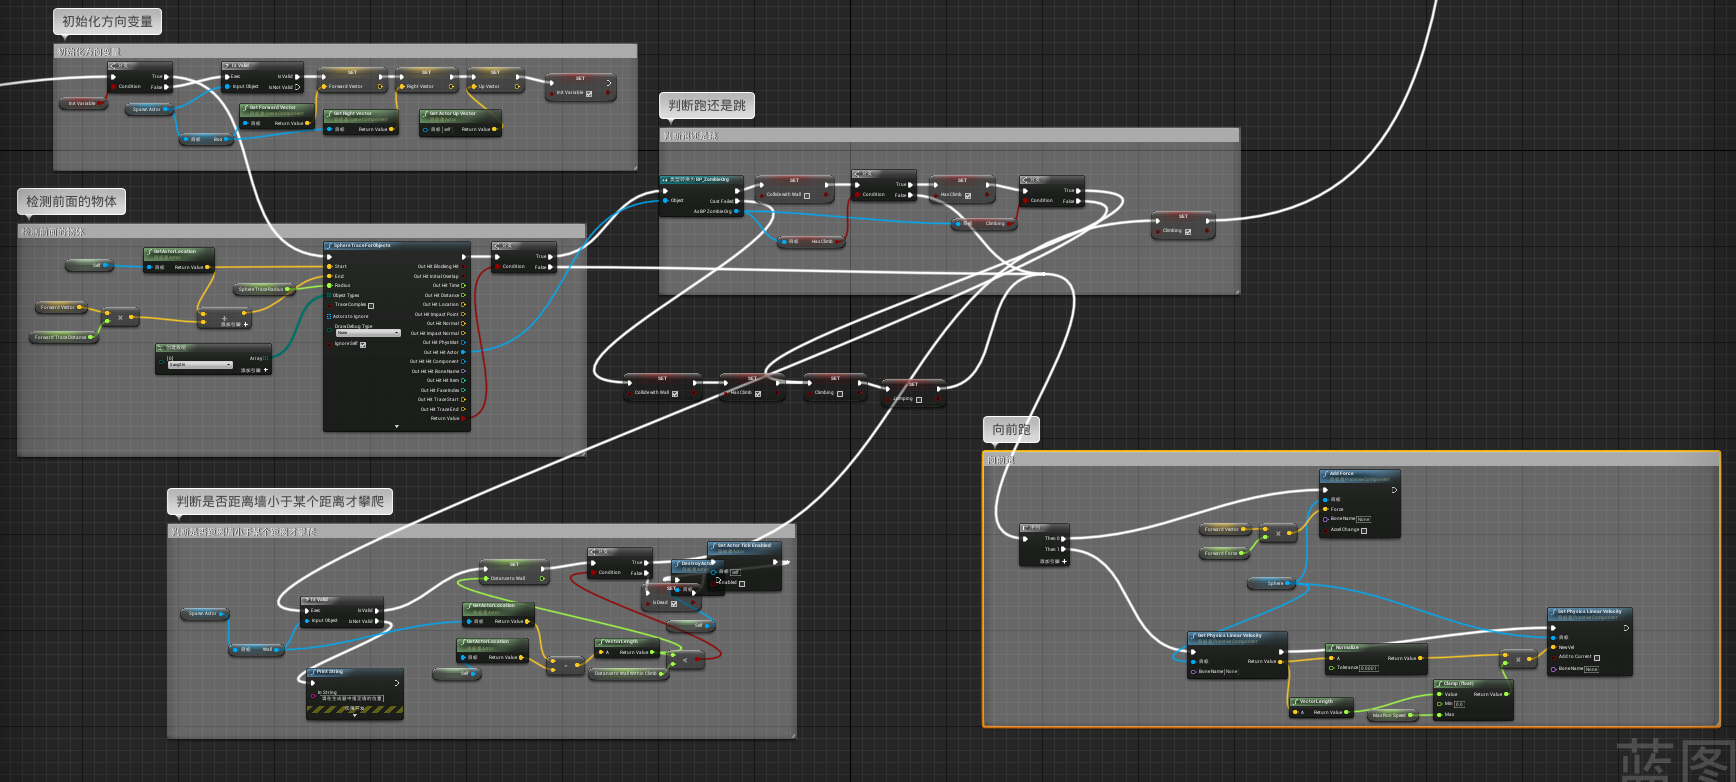Click the Destroy Actor node function icon
1736x782 pixels.
point(676,564)
